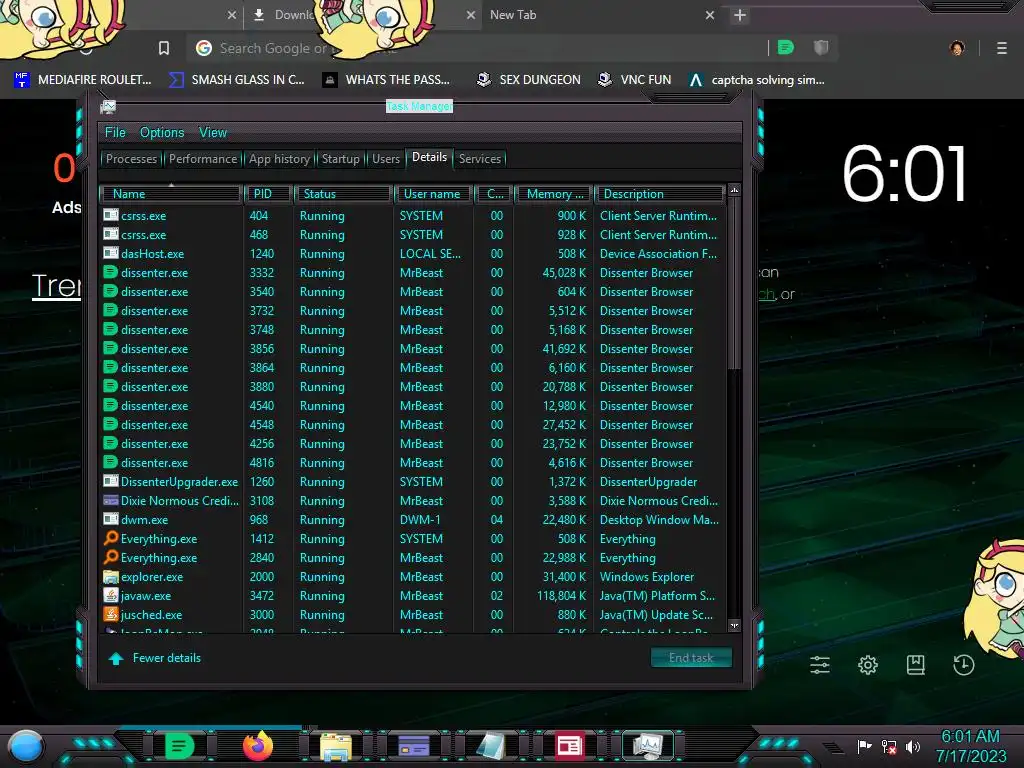The image size is (1024, 768).
Task: Select the Dixie Normous Credi... process icon
Action: click(x=110, y=500)
